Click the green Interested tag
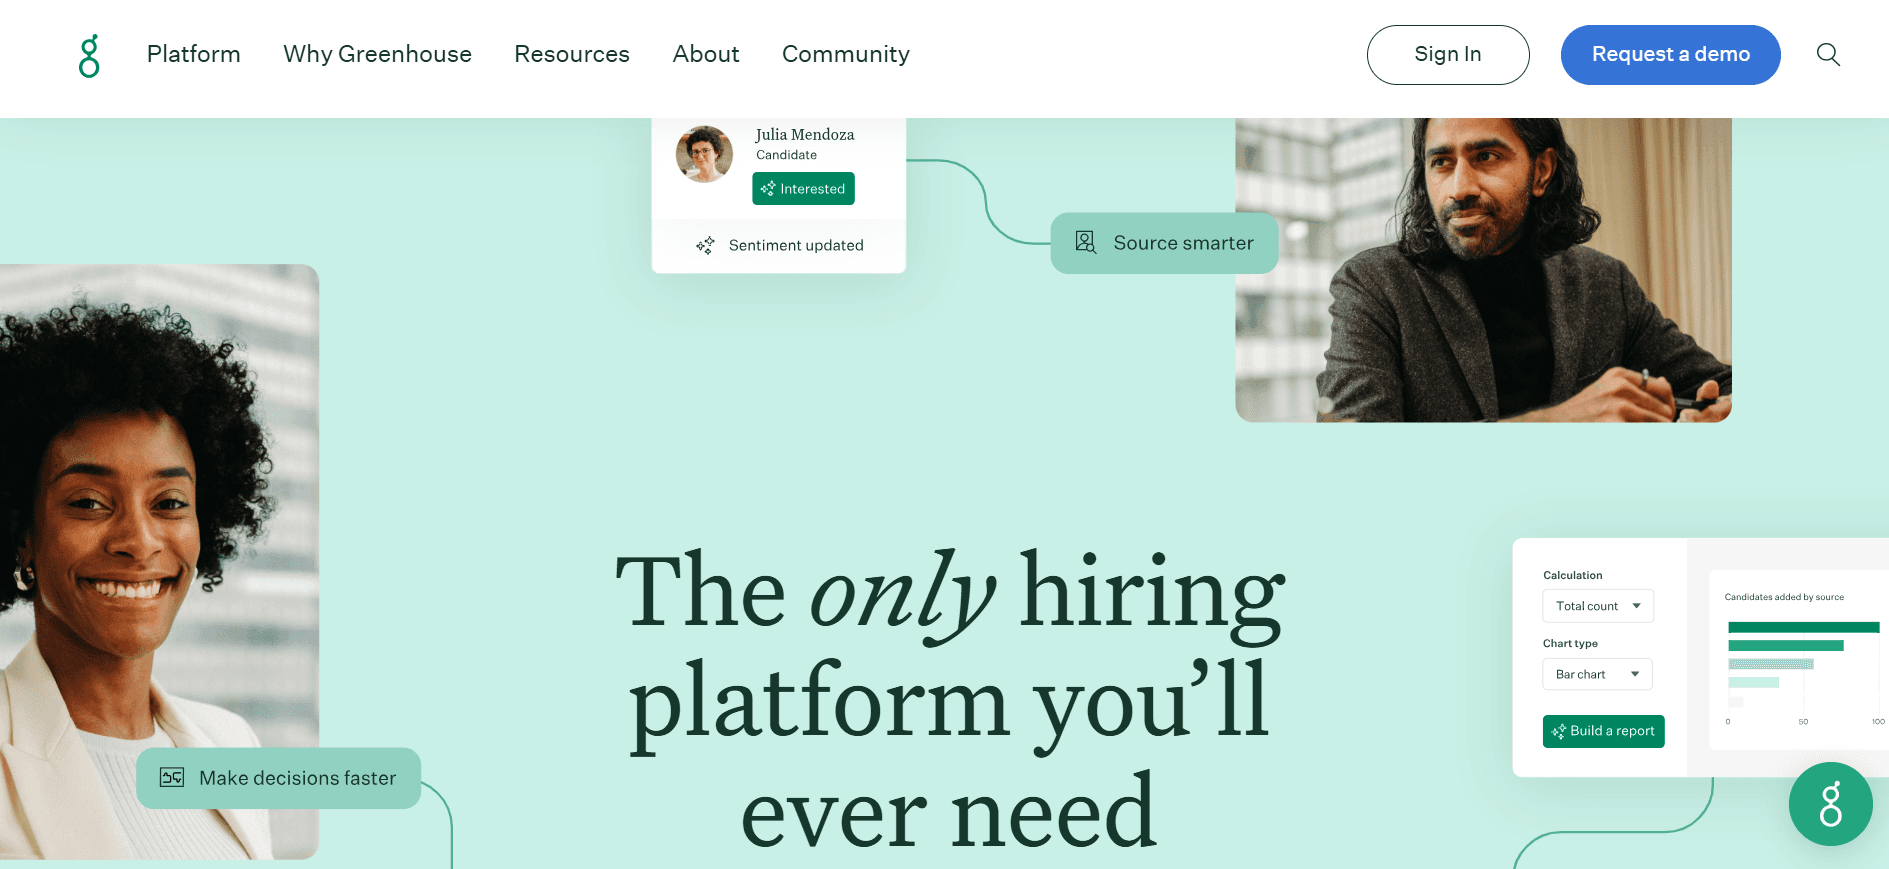 [803, 189]
